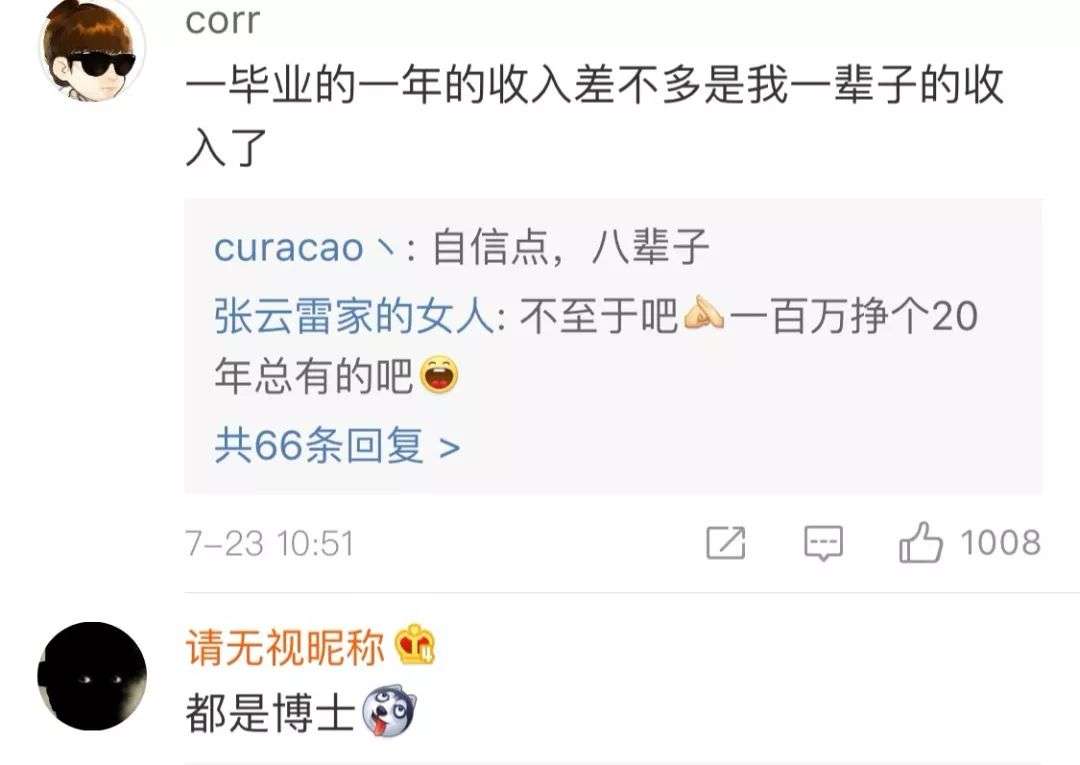Tap the arrow after 共66条回复
1080x765 pixels.
[449, 448]
